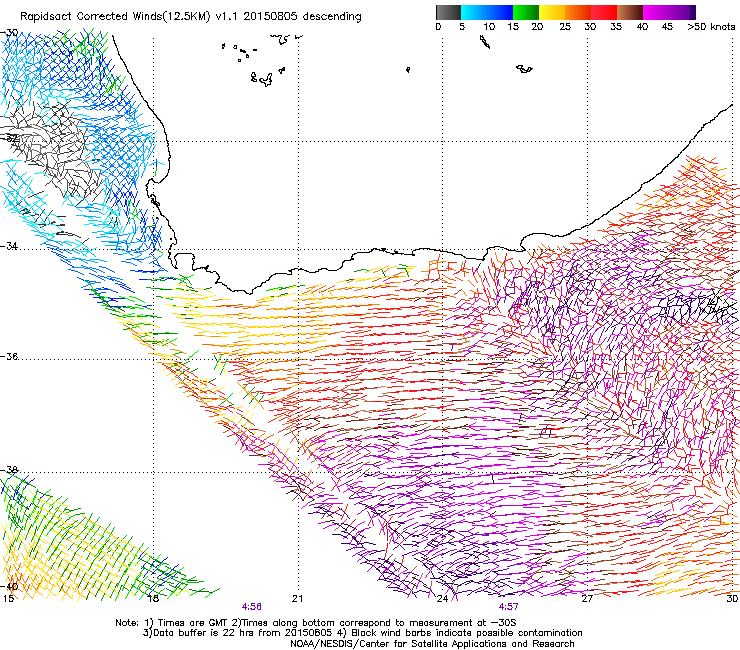
Task: Click the NOAA/NESDIS credit line
Action: coord(432,644)
